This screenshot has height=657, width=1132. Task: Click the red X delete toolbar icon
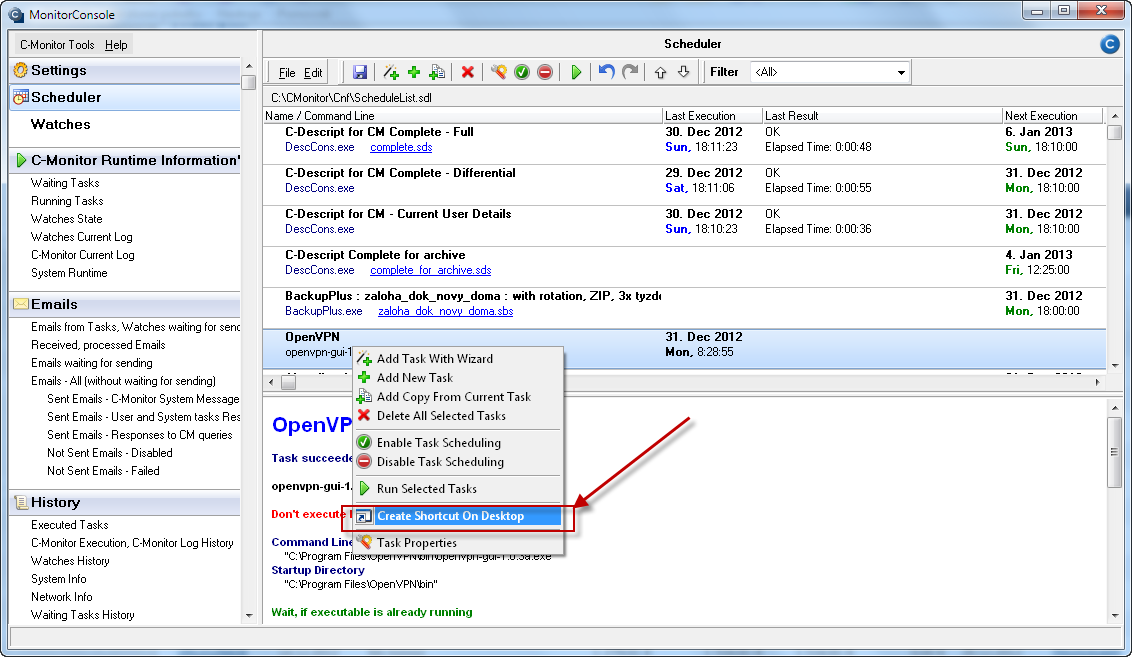point(468,72)
